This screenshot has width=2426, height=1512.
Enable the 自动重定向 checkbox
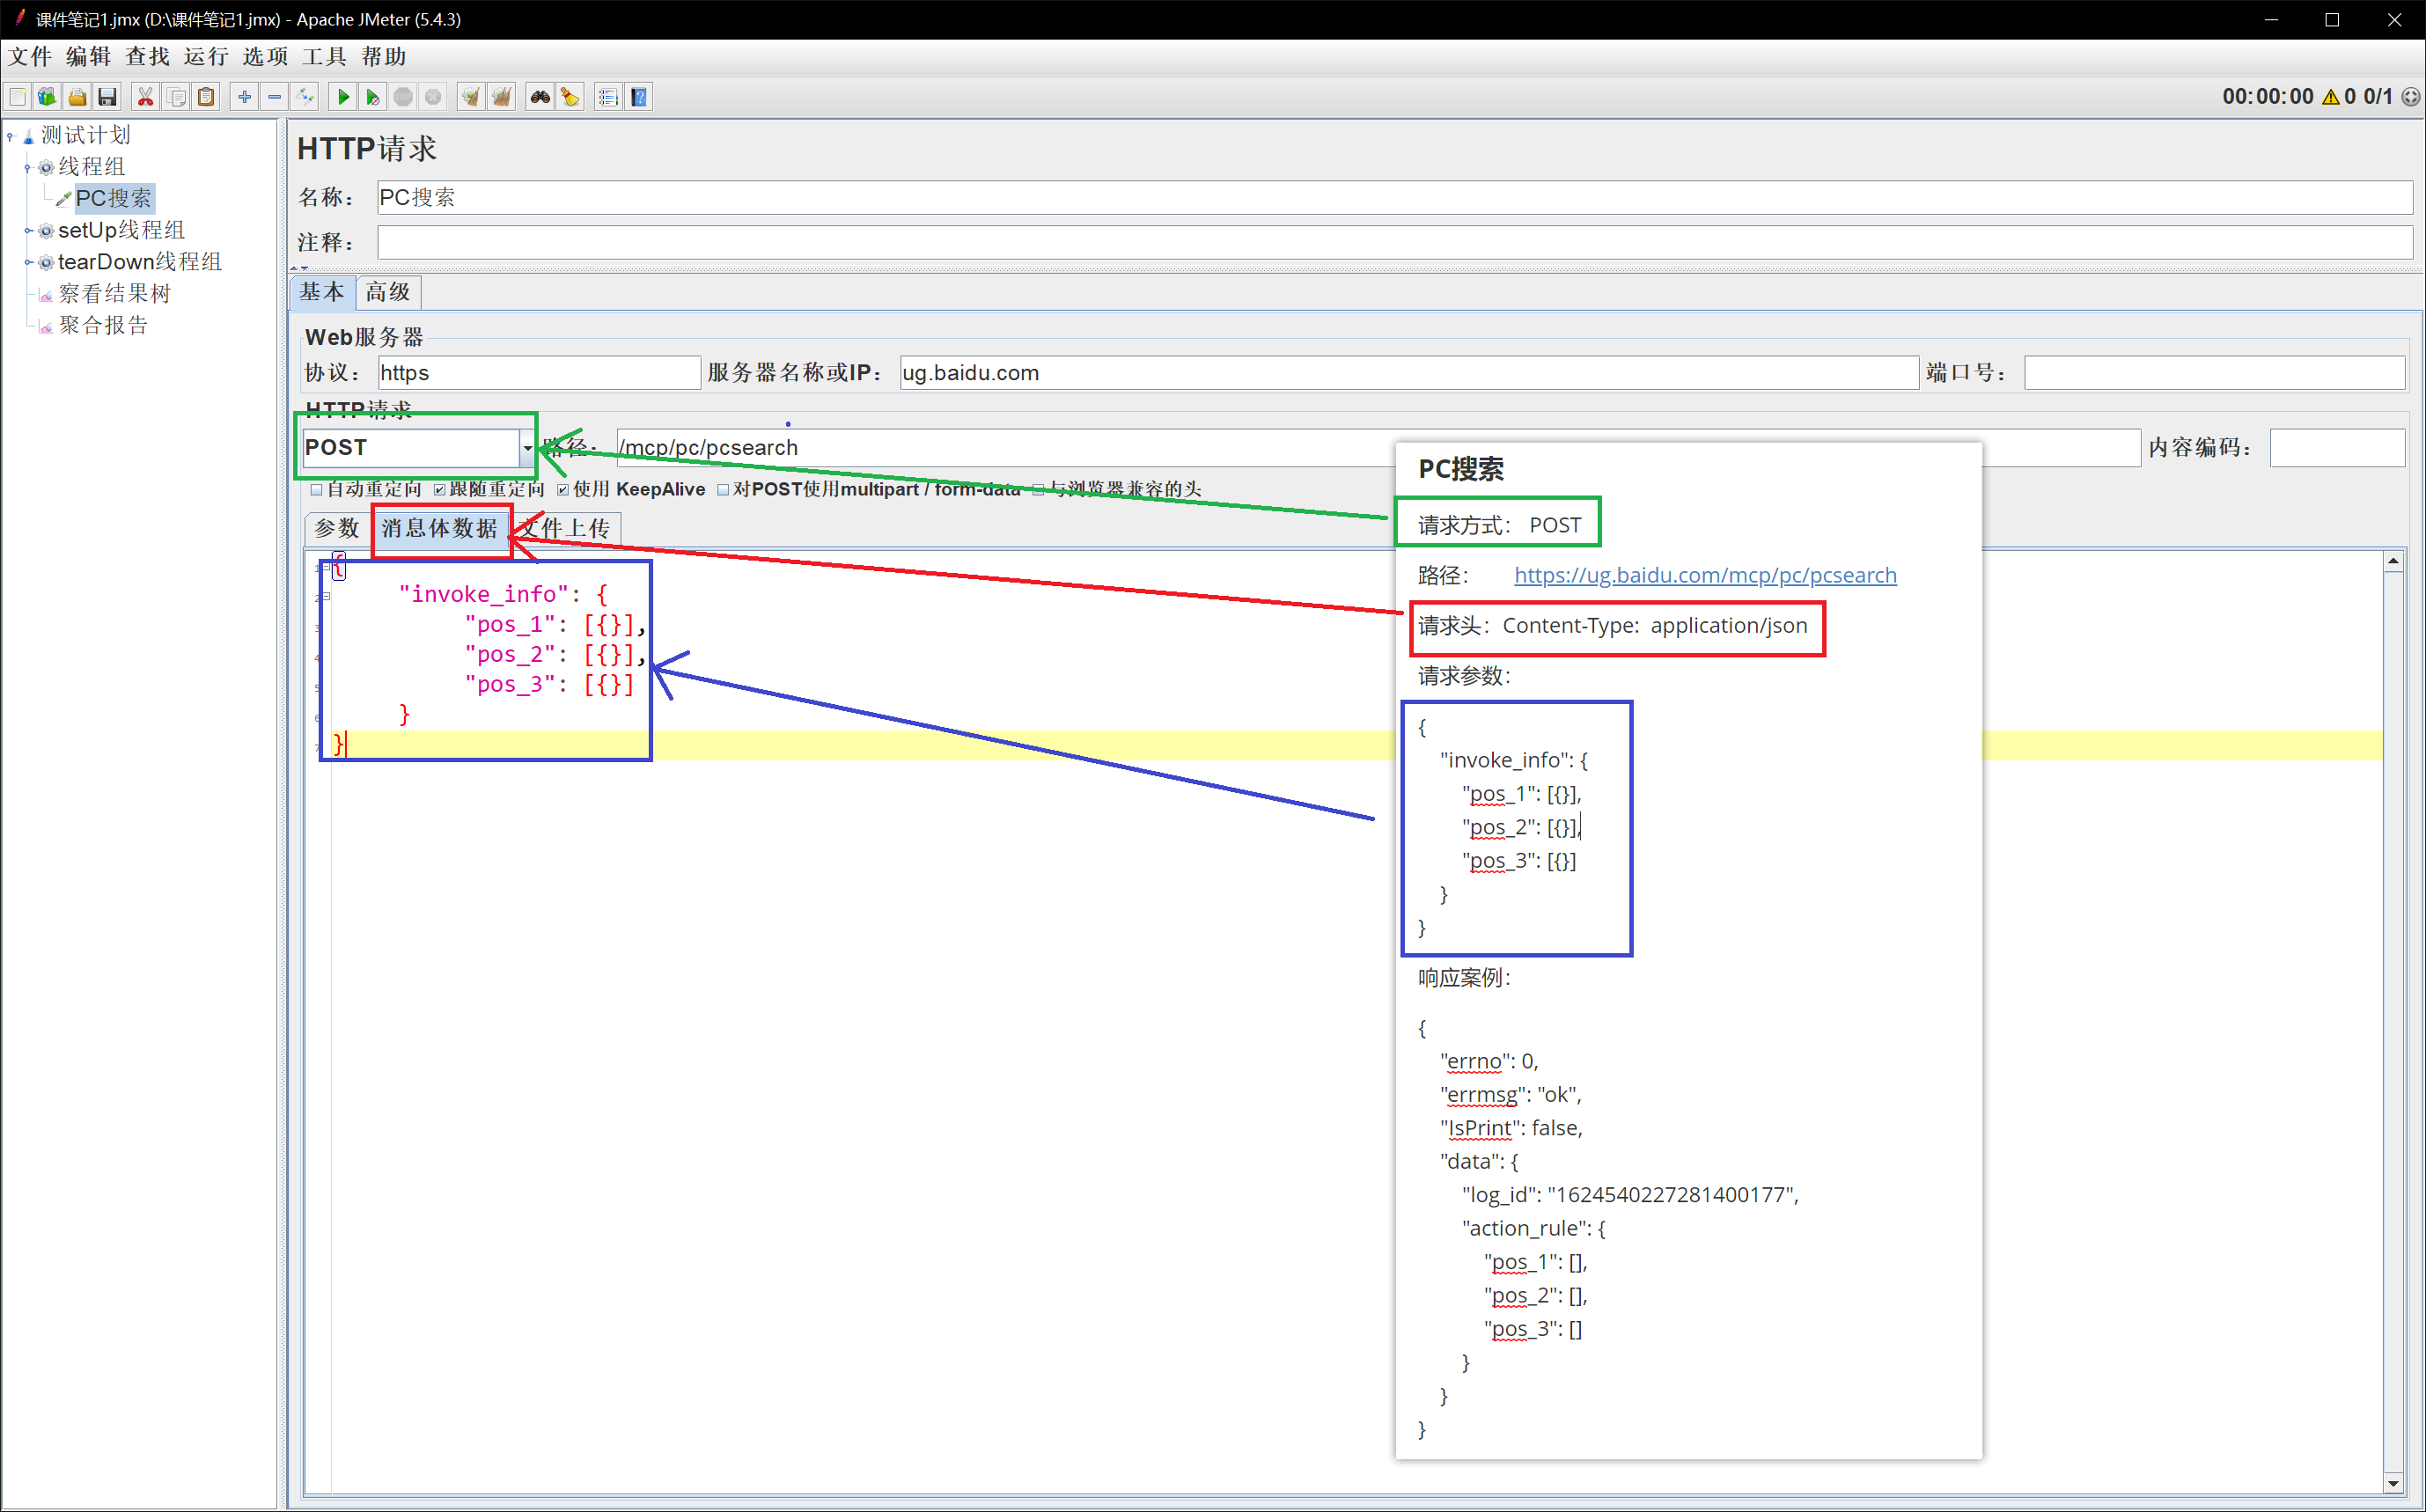click(x=317, y=490)
